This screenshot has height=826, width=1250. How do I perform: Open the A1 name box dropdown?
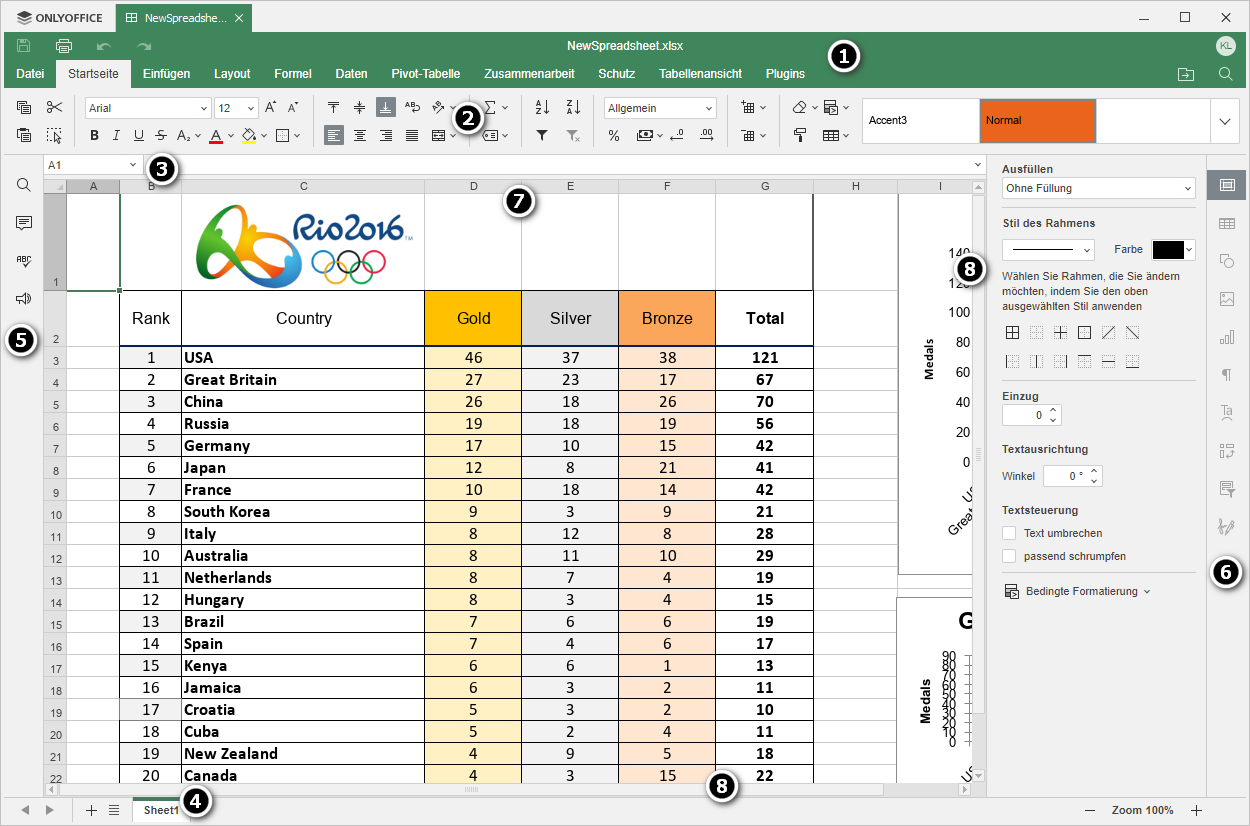pyautogui.click(x=132, y=165)
